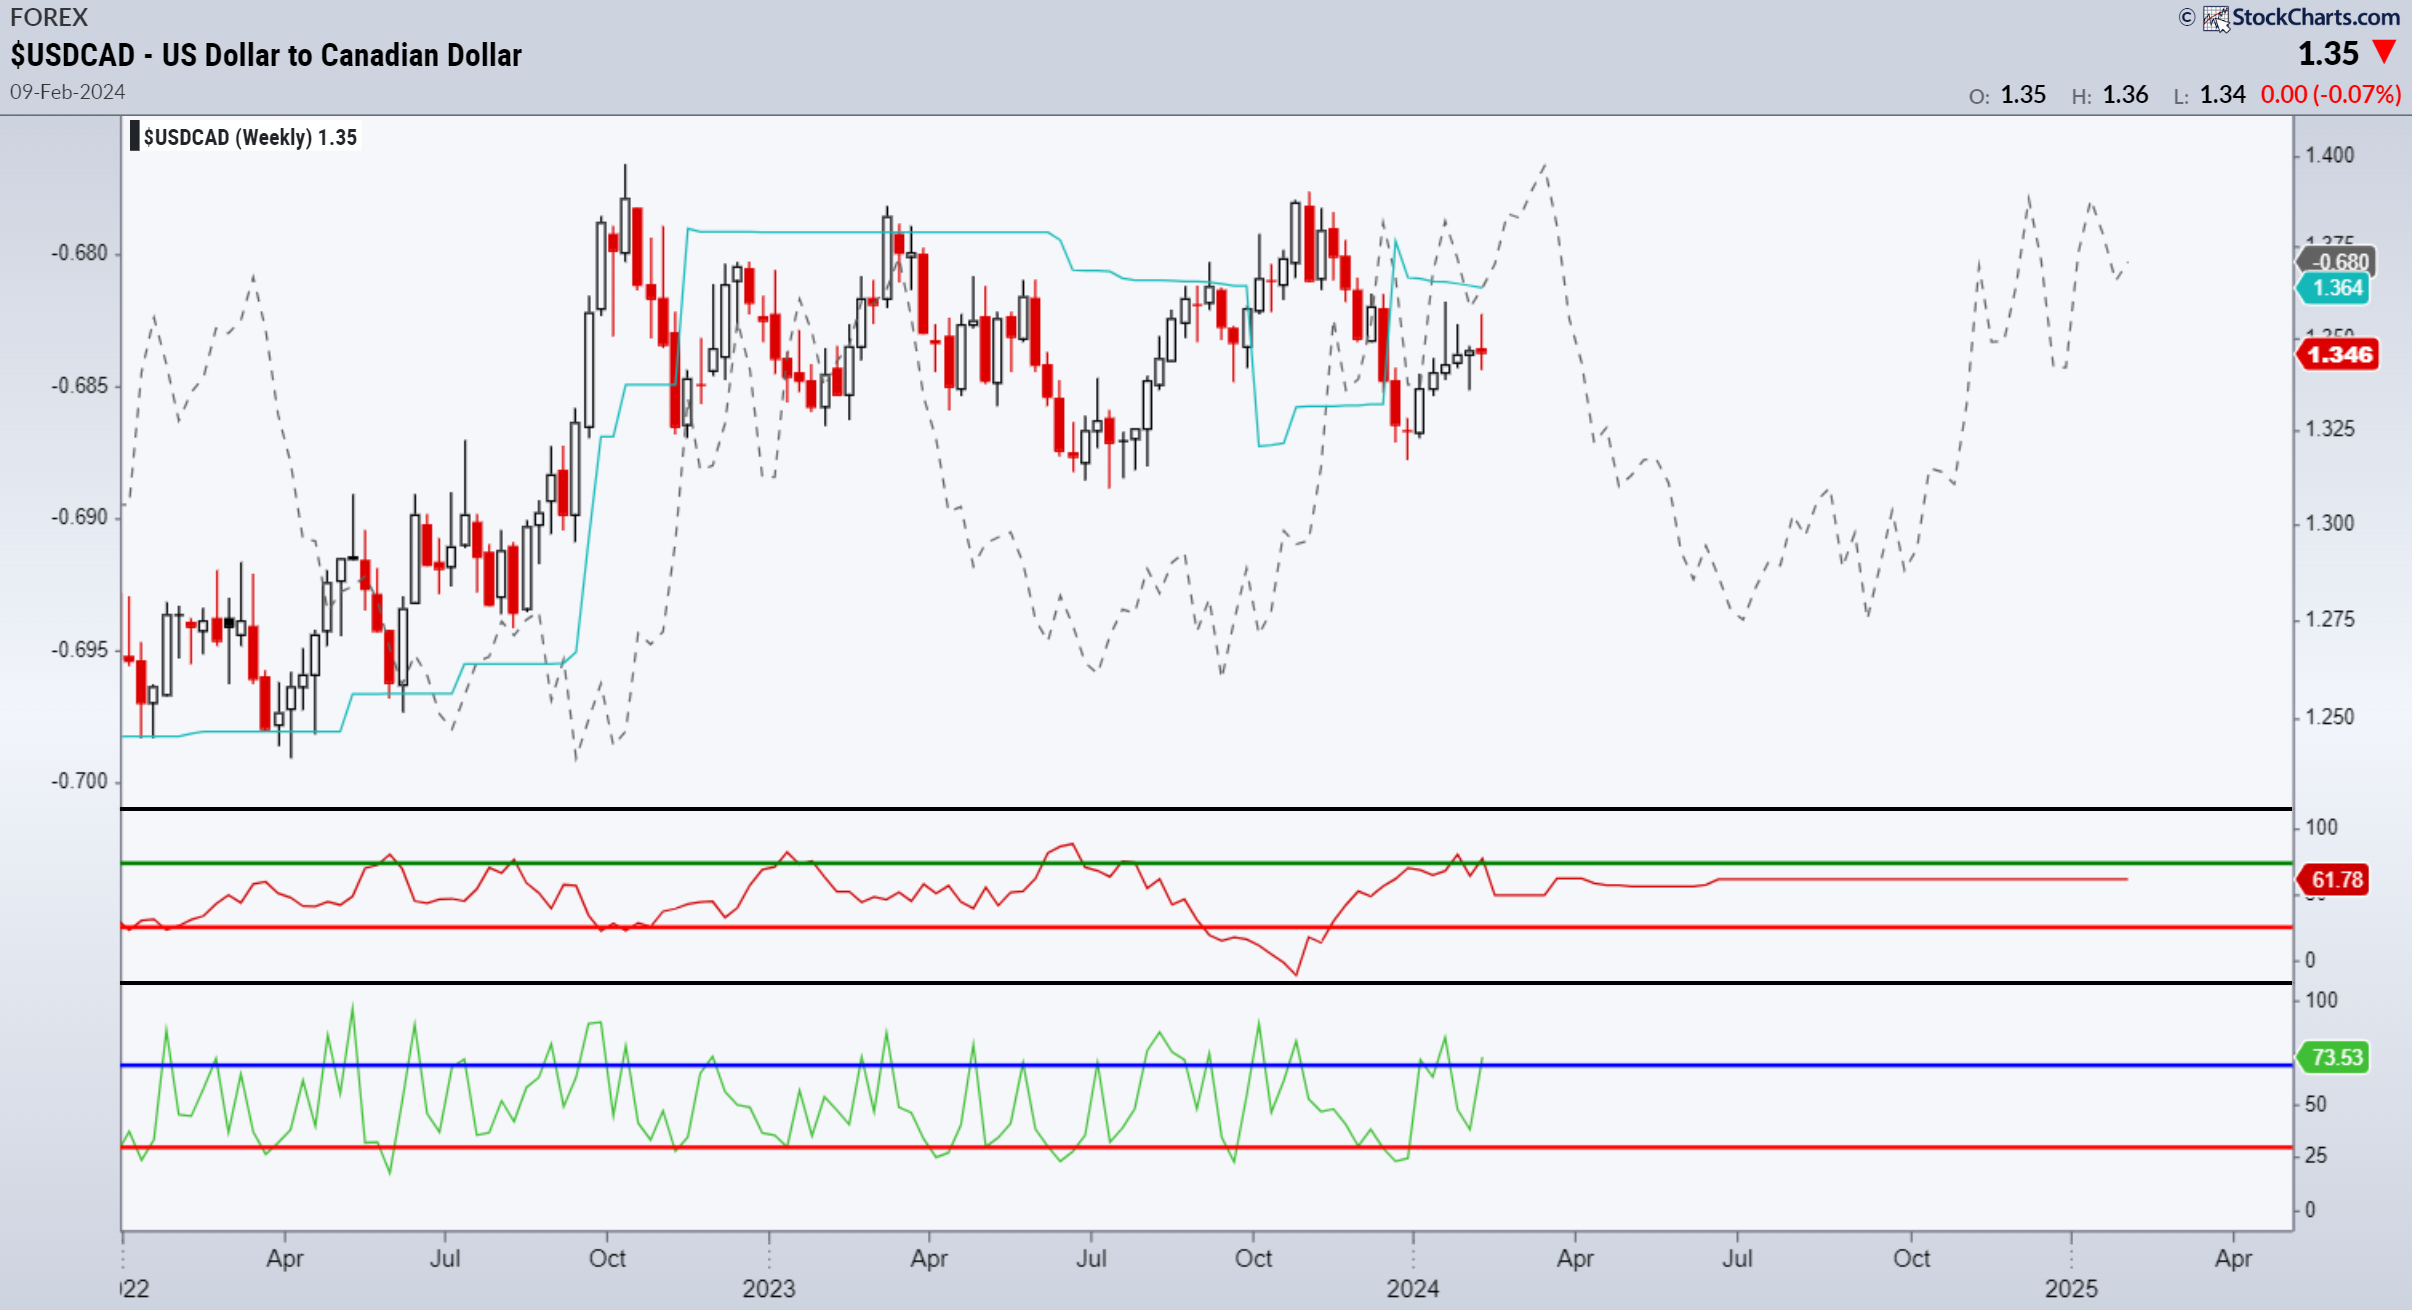The height and width of the screenshot is (1310, 2412).
Task: Click the '1.300' right axis label
Action: tap(2330, 523)
